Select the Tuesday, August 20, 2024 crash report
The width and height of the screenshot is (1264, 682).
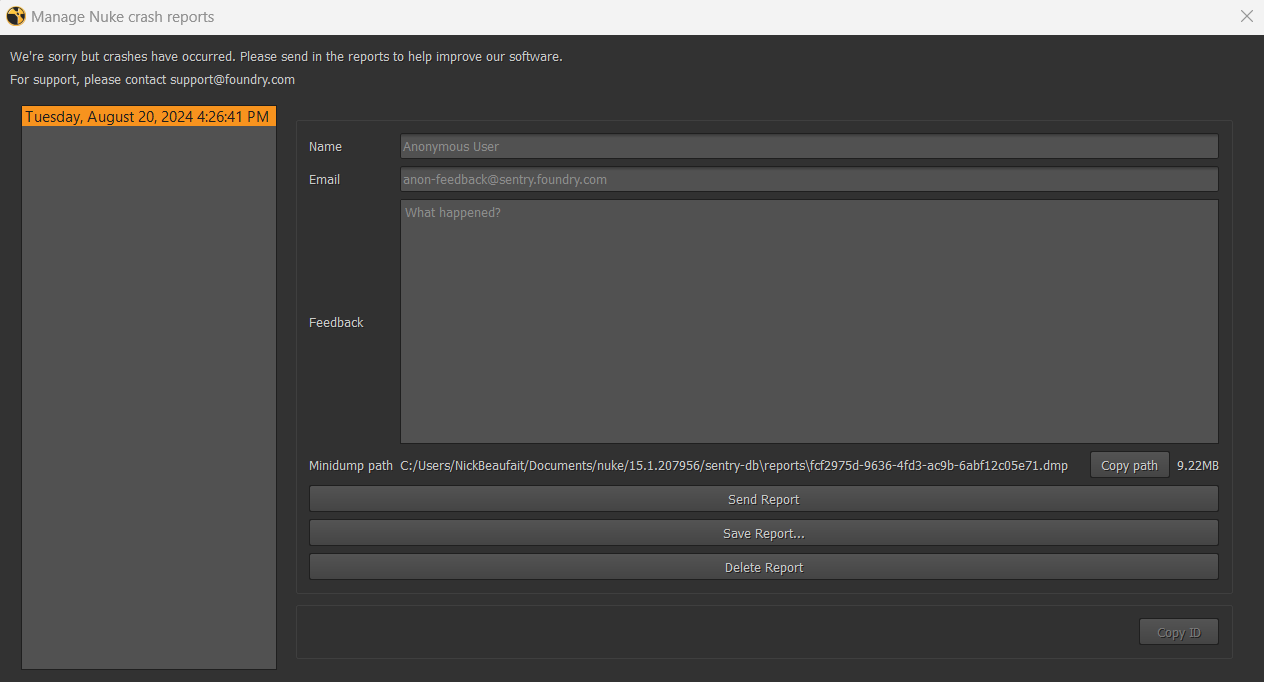[x=148, y=117]
